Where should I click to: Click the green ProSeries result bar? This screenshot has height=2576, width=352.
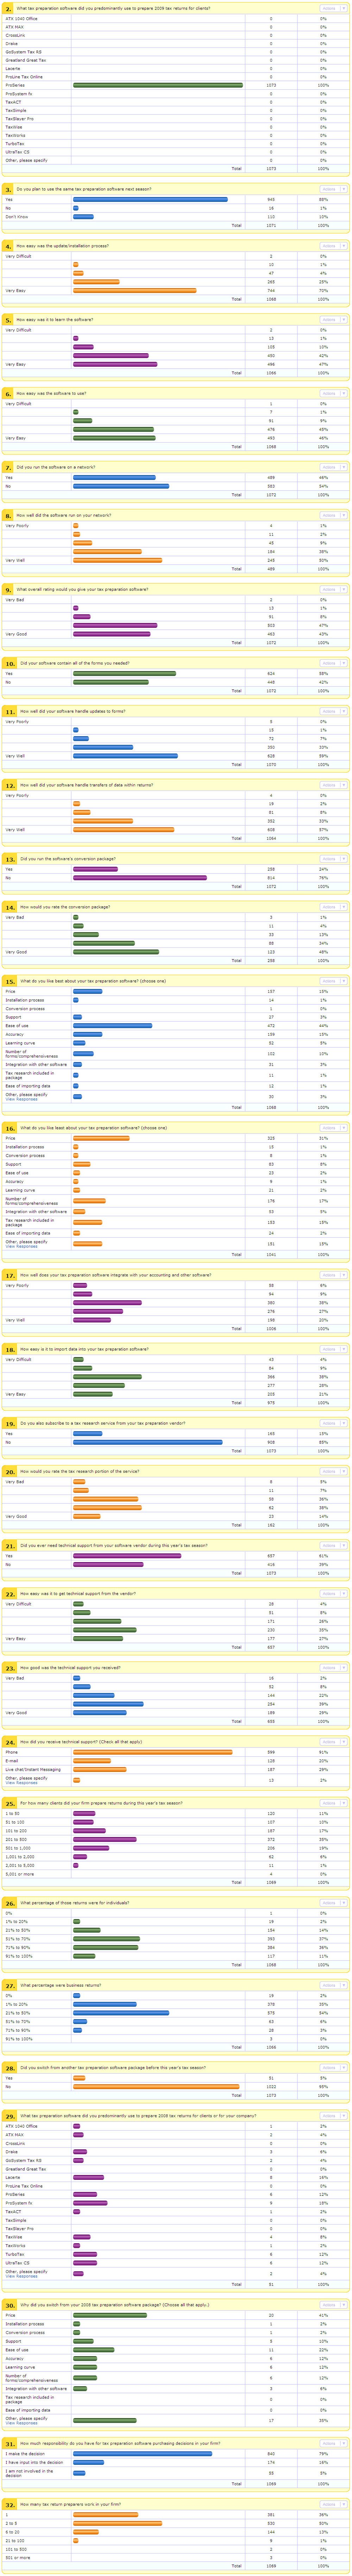click(x=157, y=85)
